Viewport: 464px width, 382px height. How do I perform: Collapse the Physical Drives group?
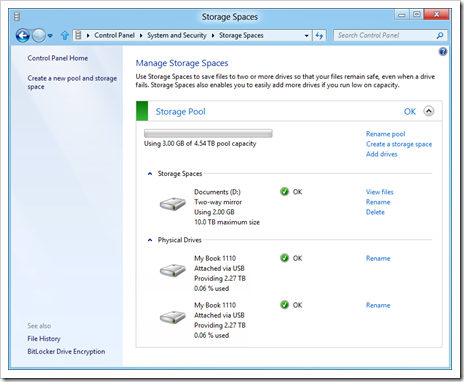point(150,240)
